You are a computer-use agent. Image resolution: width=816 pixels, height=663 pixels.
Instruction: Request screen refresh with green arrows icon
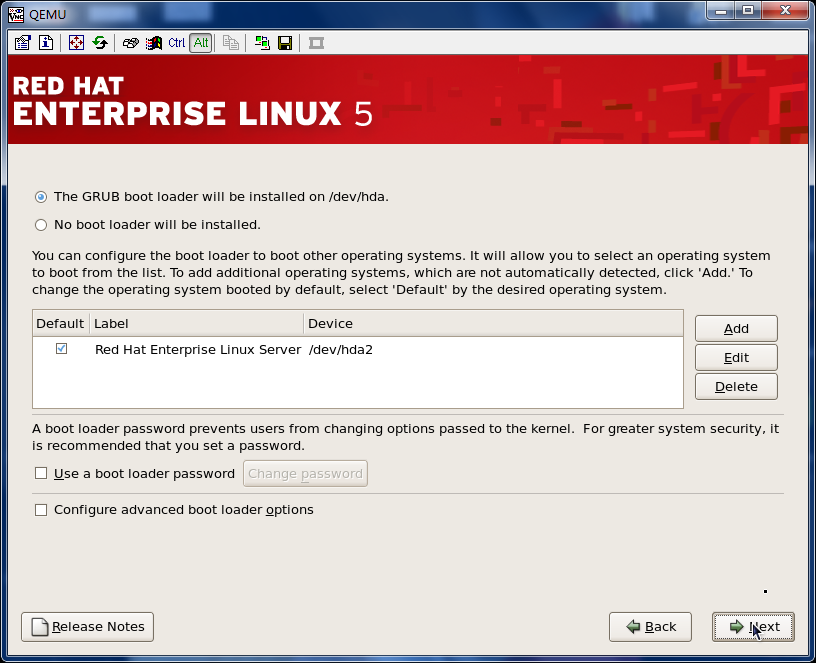pyautogui.click(x=100, y=43)
